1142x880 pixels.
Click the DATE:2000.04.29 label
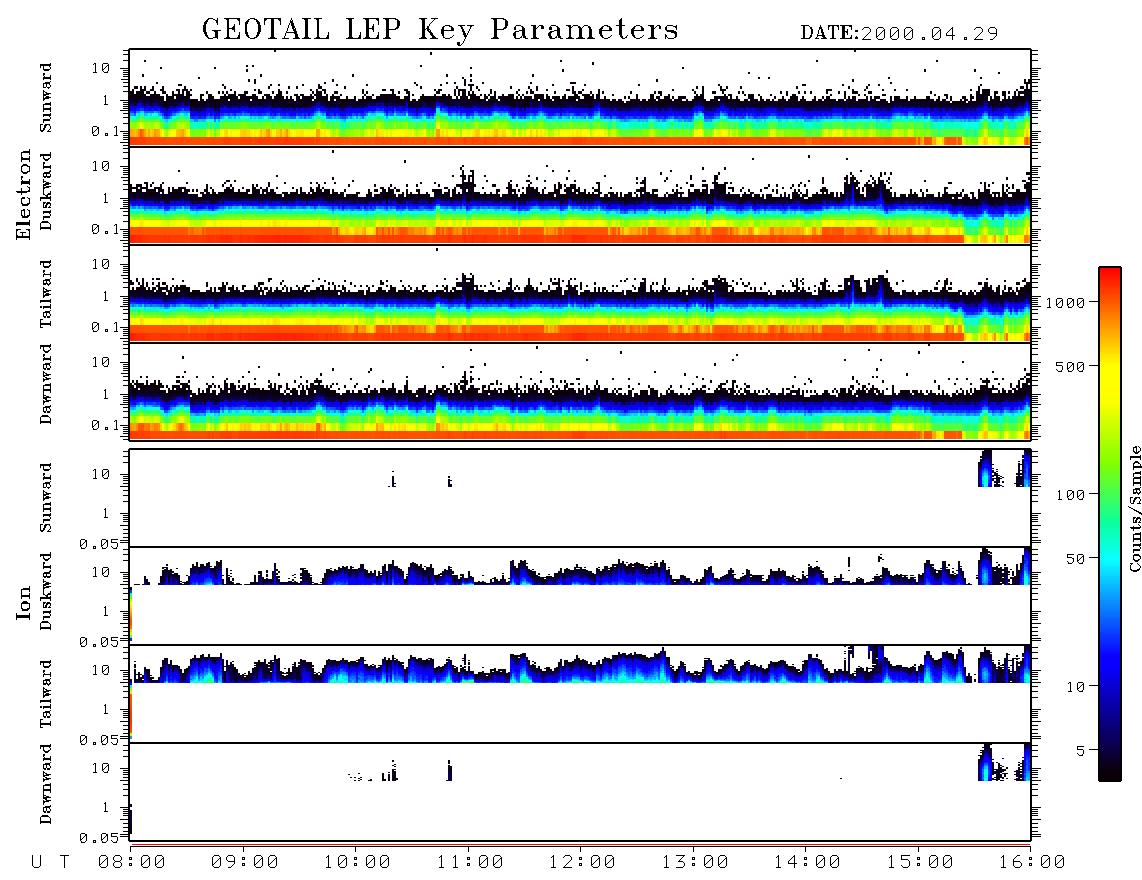(899, 34)
